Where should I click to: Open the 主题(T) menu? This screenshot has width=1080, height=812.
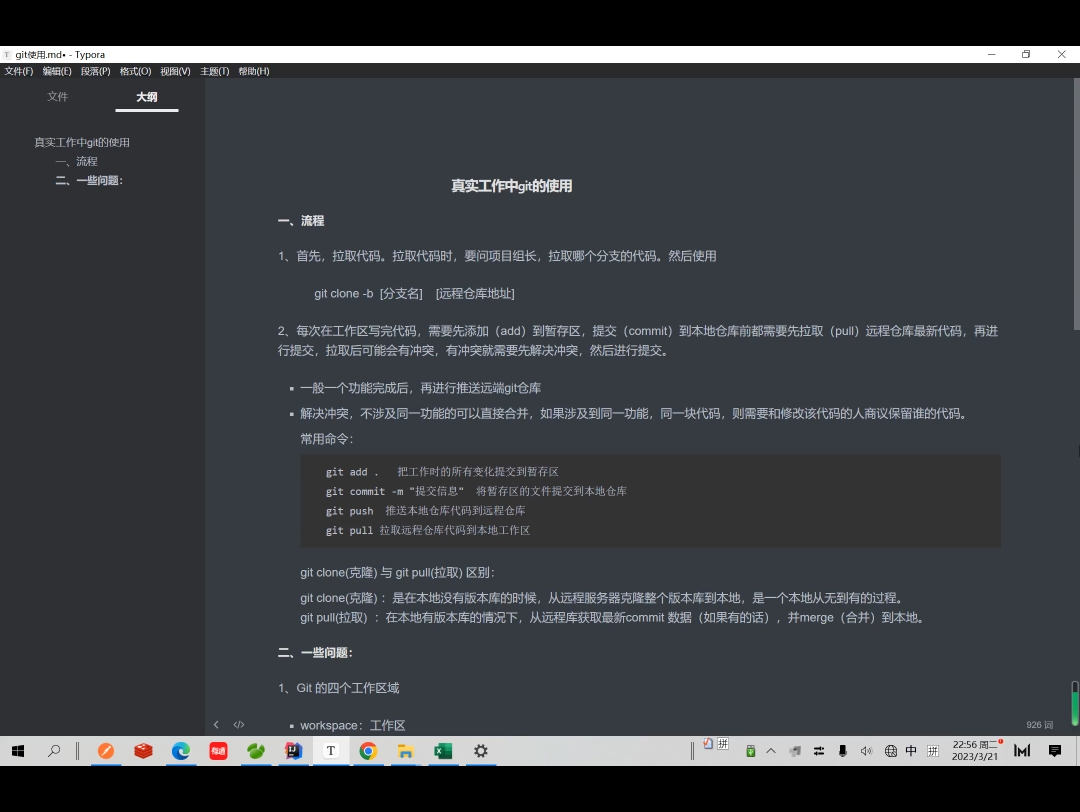pos(214,71)
